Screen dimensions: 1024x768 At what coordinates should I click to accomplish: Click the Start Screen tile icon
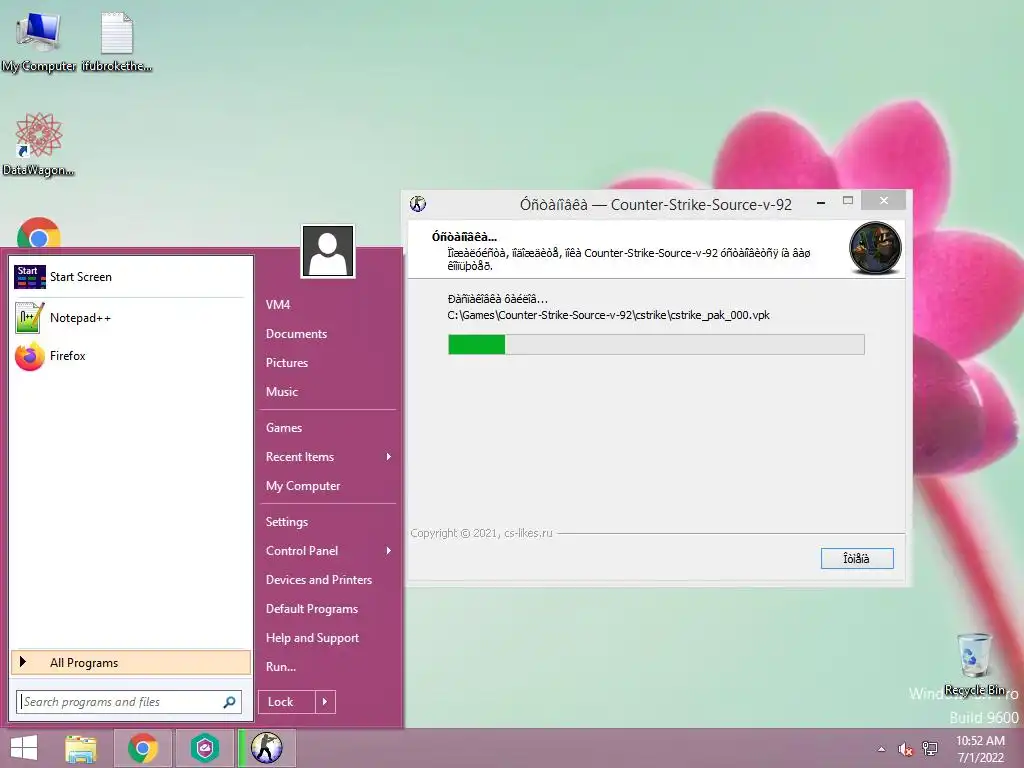(x=29, y=277)
